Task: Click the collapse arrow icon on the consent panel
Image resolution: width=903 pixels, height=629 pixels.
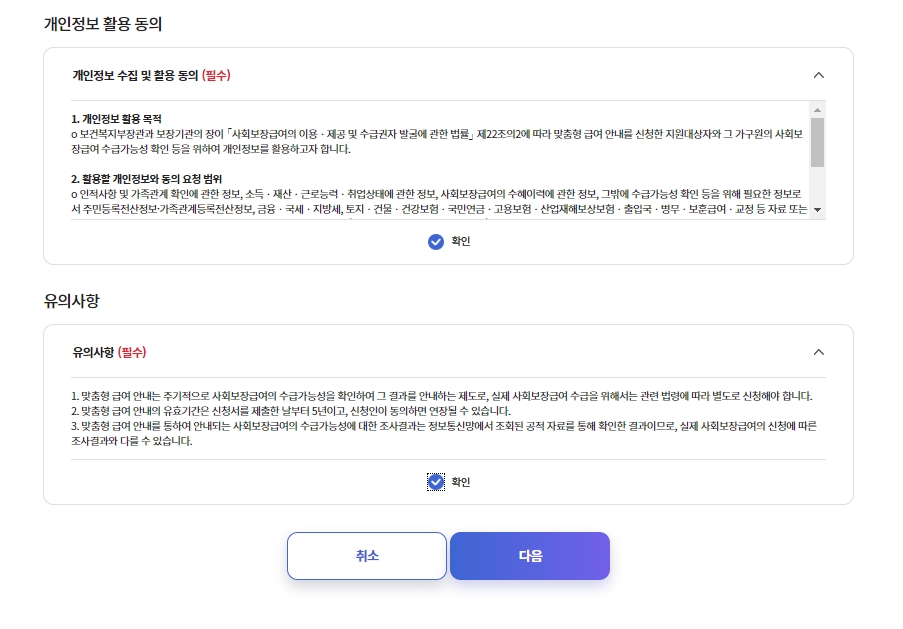Action: click(x=819, y=75)
